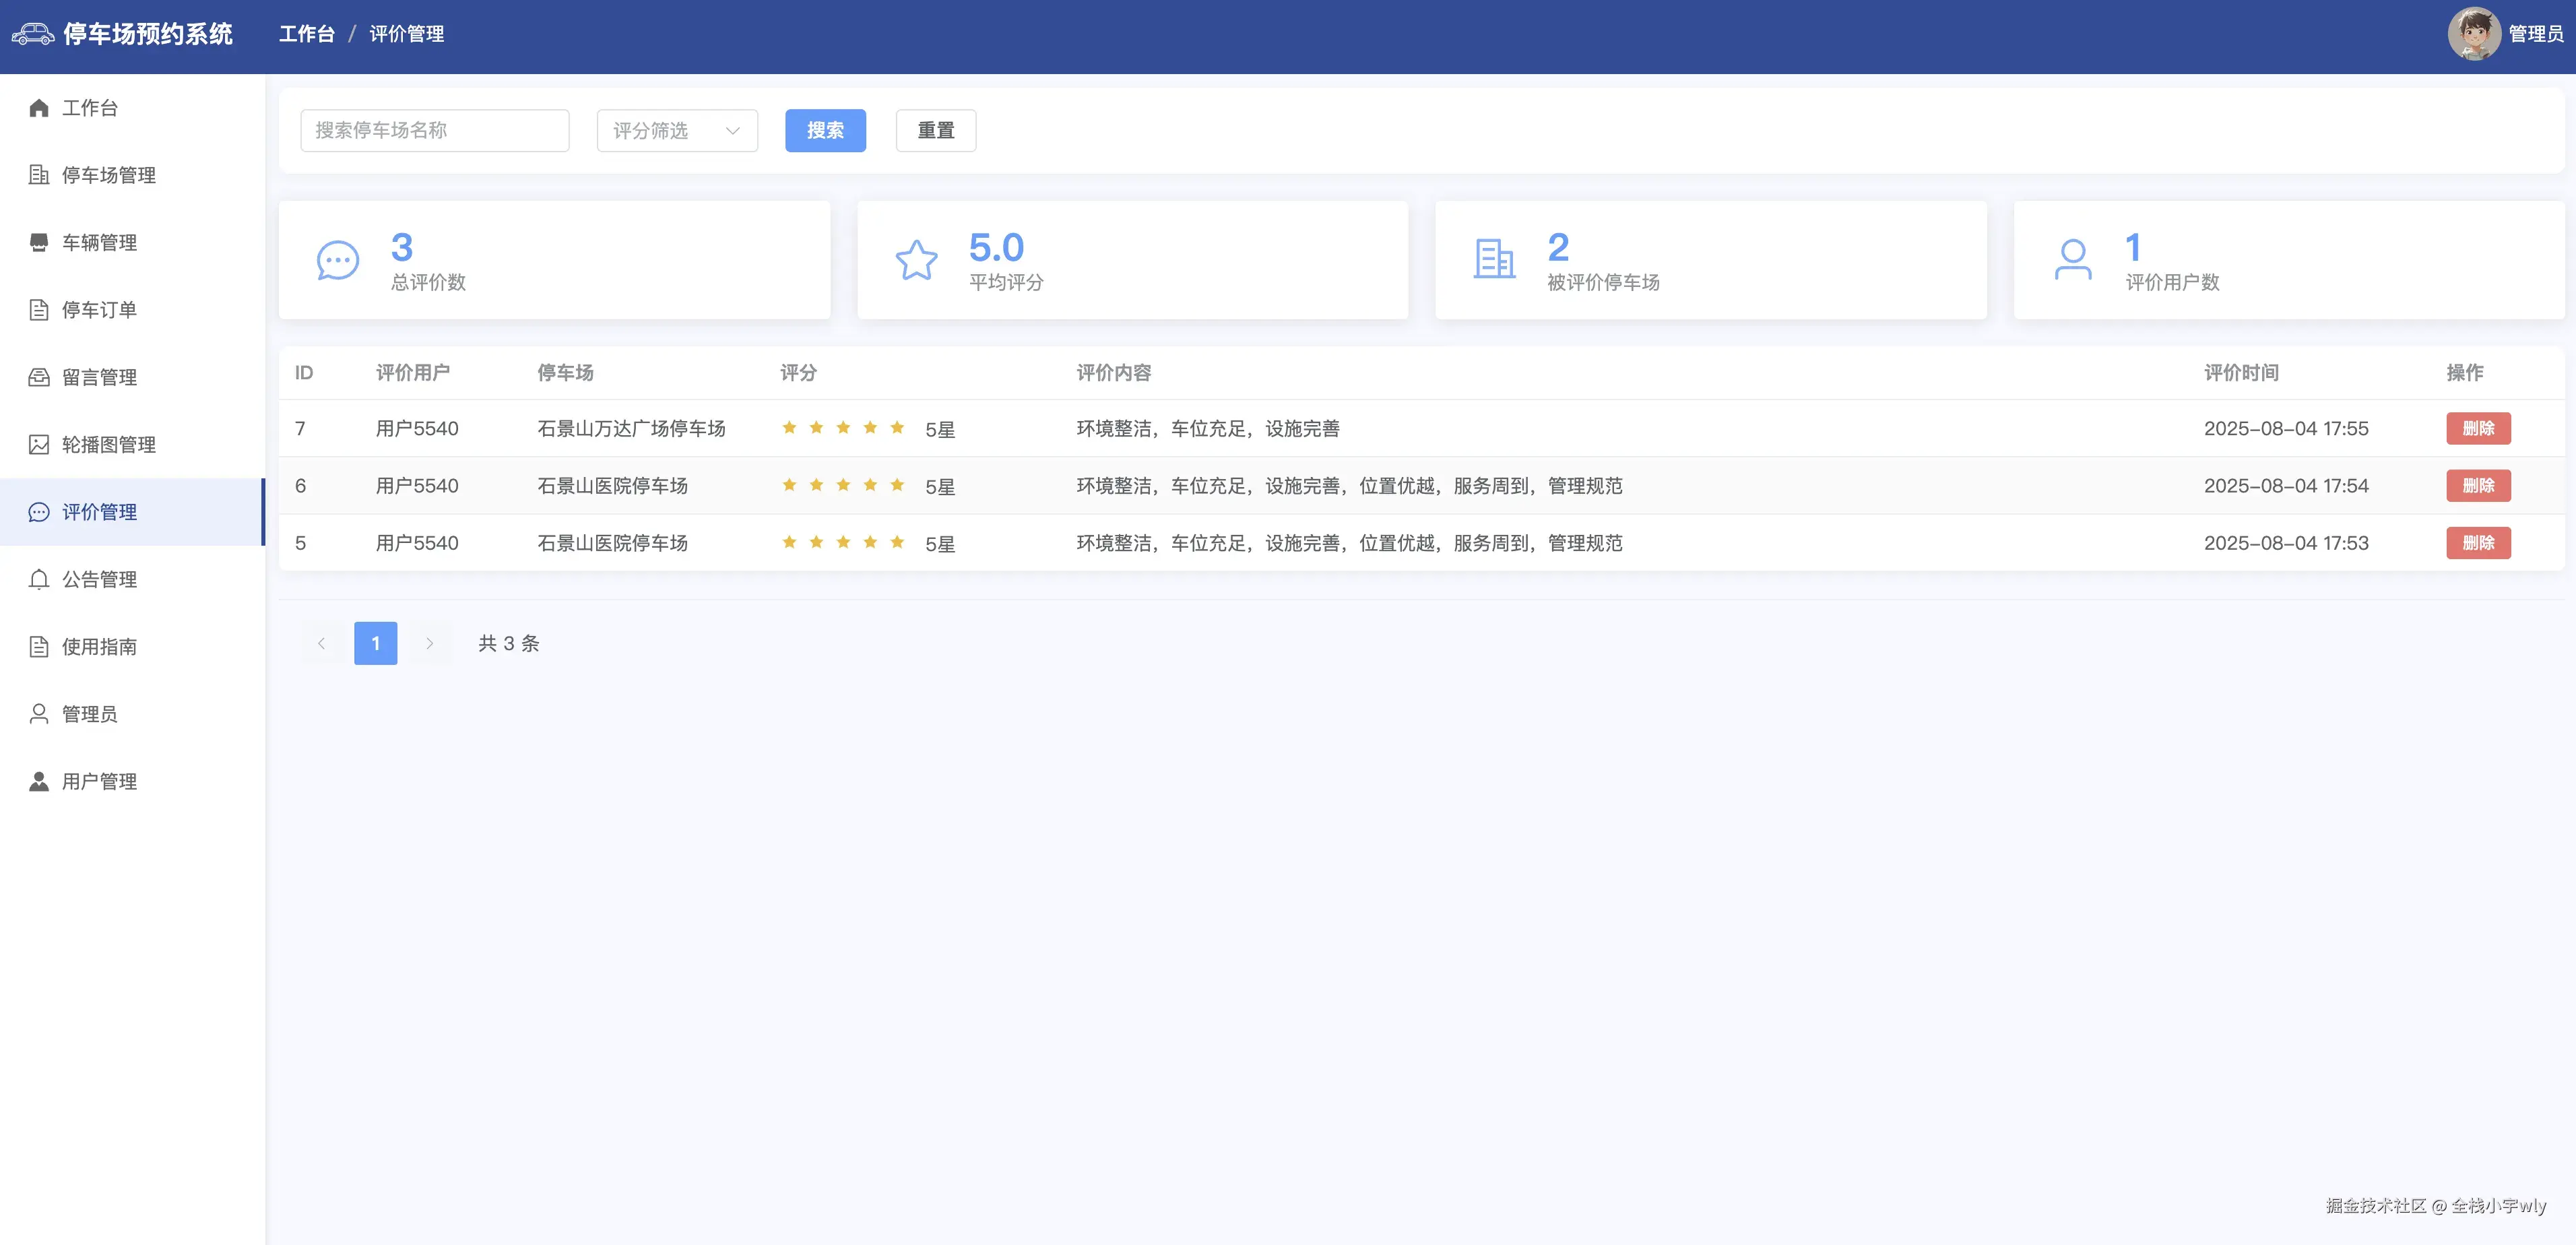Screen dimensions: 2576x1245
Task: Go to the previous page with left chevron
Action: coord(321,644)
